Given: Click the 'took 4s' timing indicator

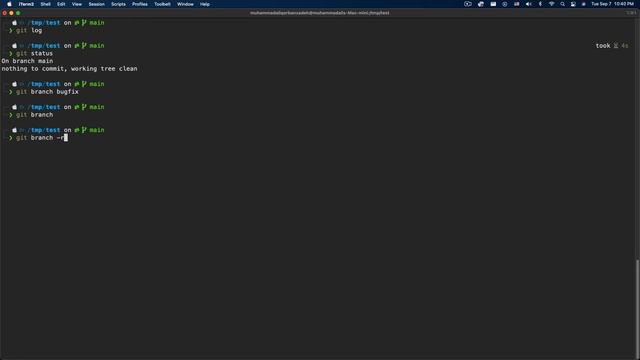Looking at the screenshot, I should pyautogui.click(x=612, y=46).
